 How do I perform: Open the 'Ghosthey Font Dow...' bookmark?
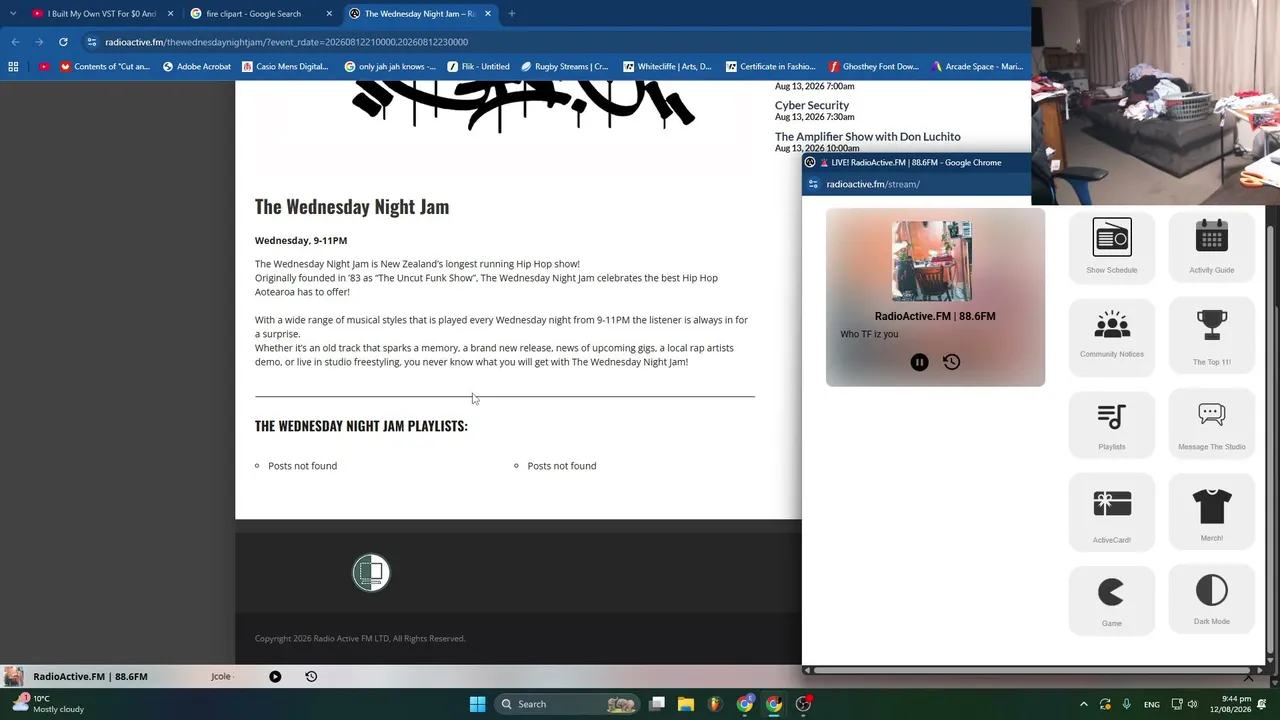pos(873,67)
